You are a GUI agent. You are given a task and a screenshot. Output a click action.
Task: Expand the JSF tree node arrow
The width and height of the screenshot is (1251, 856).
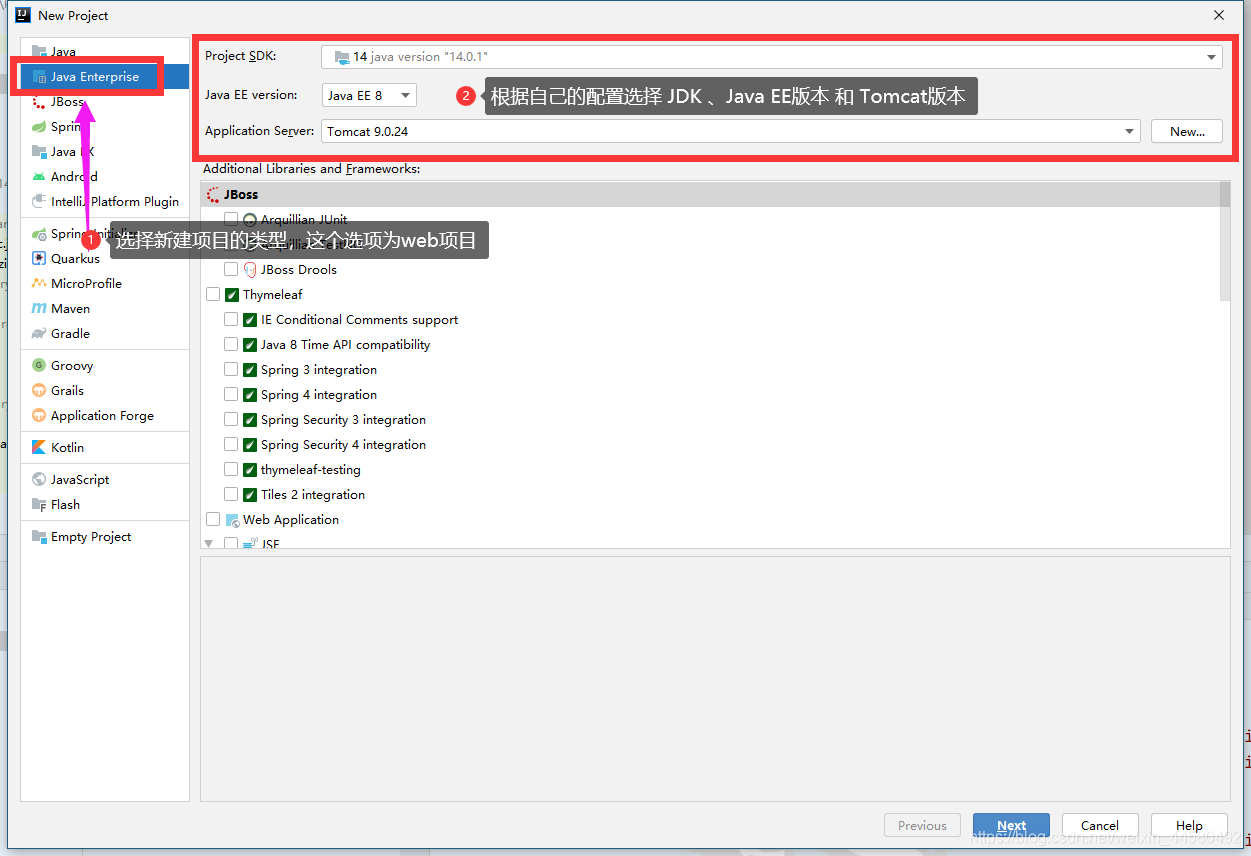pos(209,544)
